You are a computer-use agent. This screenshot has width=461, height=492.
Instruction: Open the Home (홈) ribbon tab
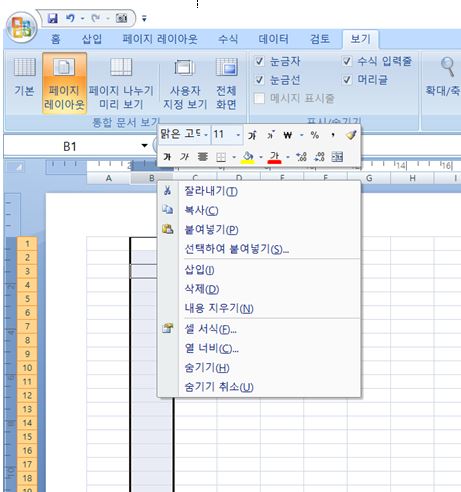coord(56,39)
